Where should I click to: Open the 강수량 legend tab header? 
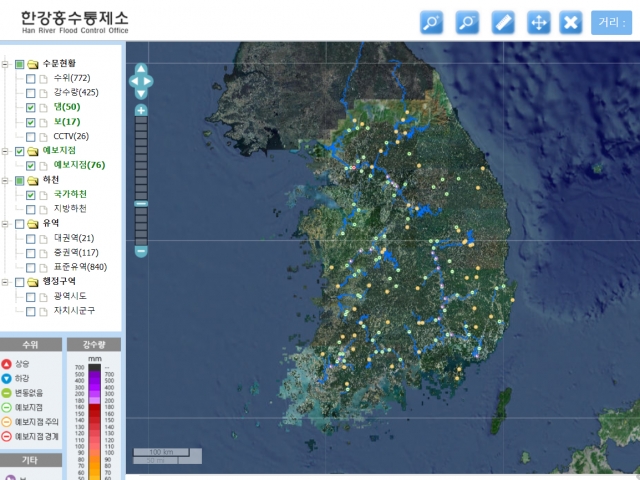click(x=94, y=344)
